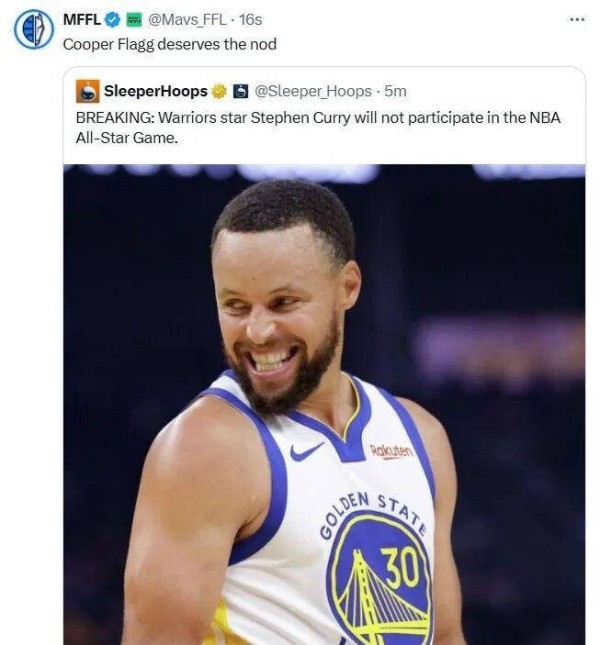The height and width of the screenshot is (645, 600).
Task: Click the @Mavs_FFL handle
Action: (185, 19)
